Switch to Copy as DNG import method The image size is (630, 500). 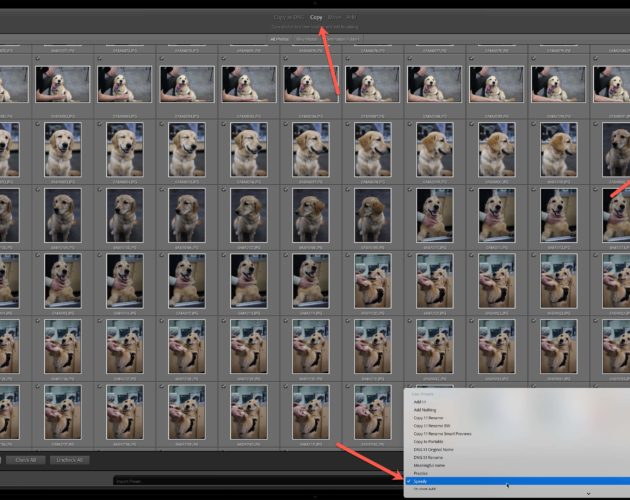click(x=288, y=17)
